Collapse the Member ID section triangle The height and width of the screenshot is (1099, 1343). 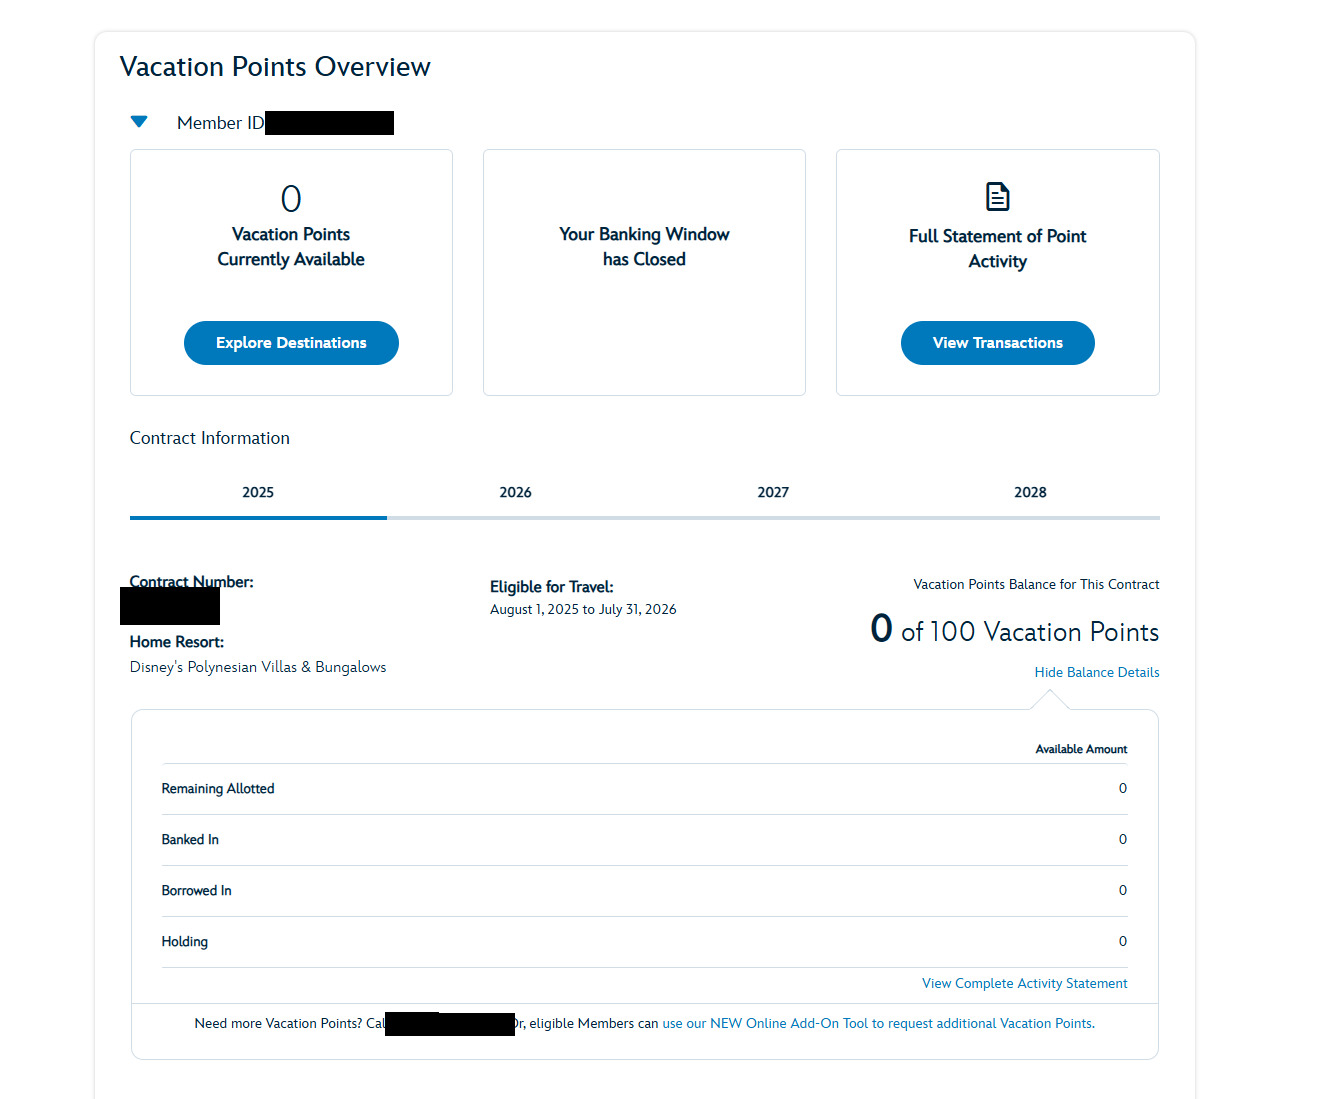point(139,122)
